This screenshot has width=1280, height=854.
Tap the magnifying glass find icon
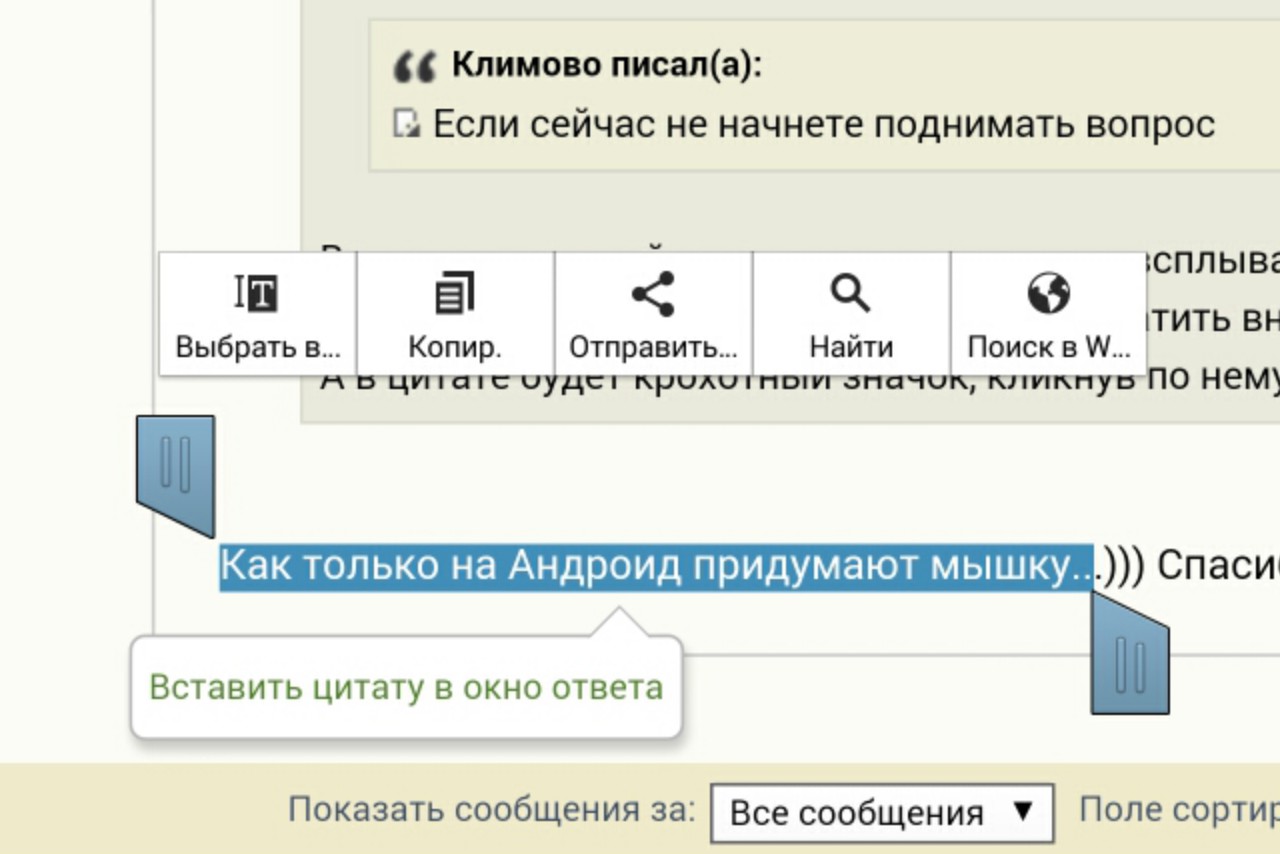coord(850,294)
